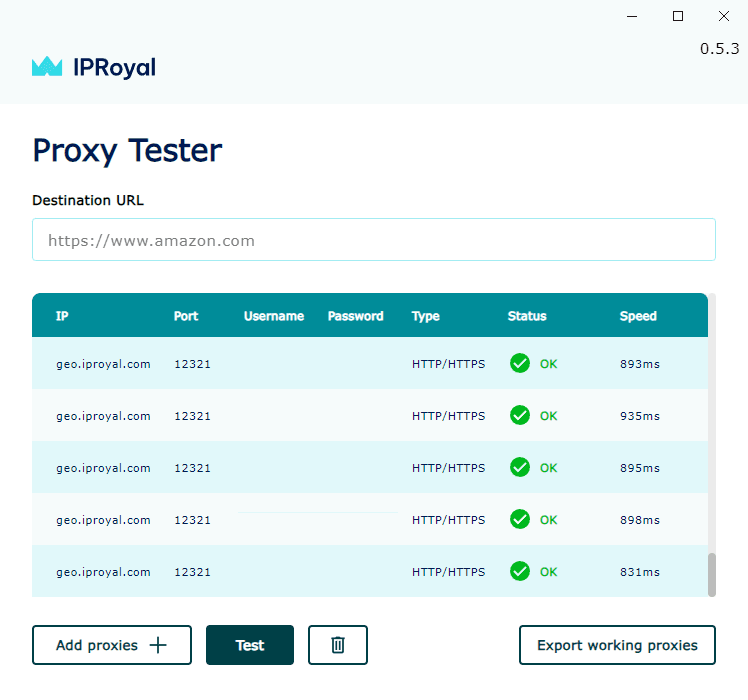Click the trash can delete icon
The width and height of the screenshot is (748, 700).
(338, 645)
